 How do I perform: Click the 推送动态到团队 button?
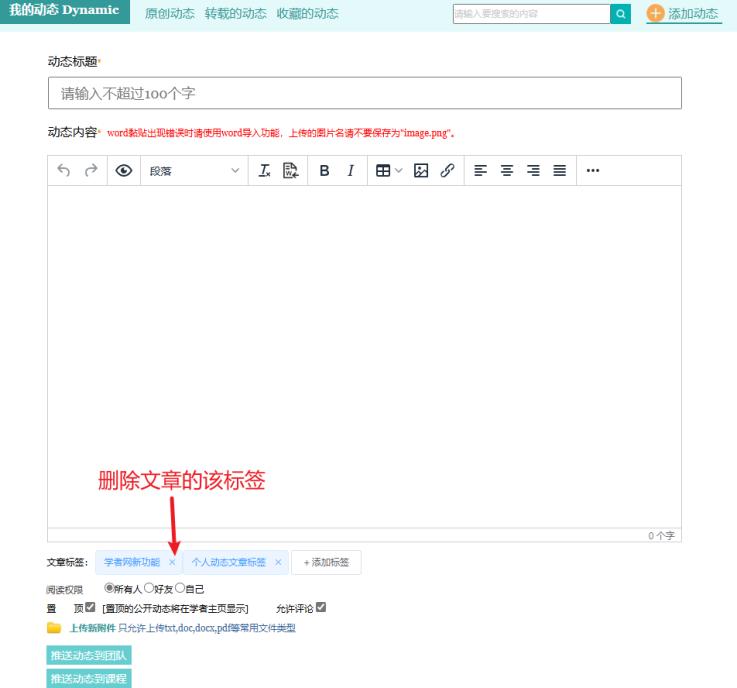89,656
